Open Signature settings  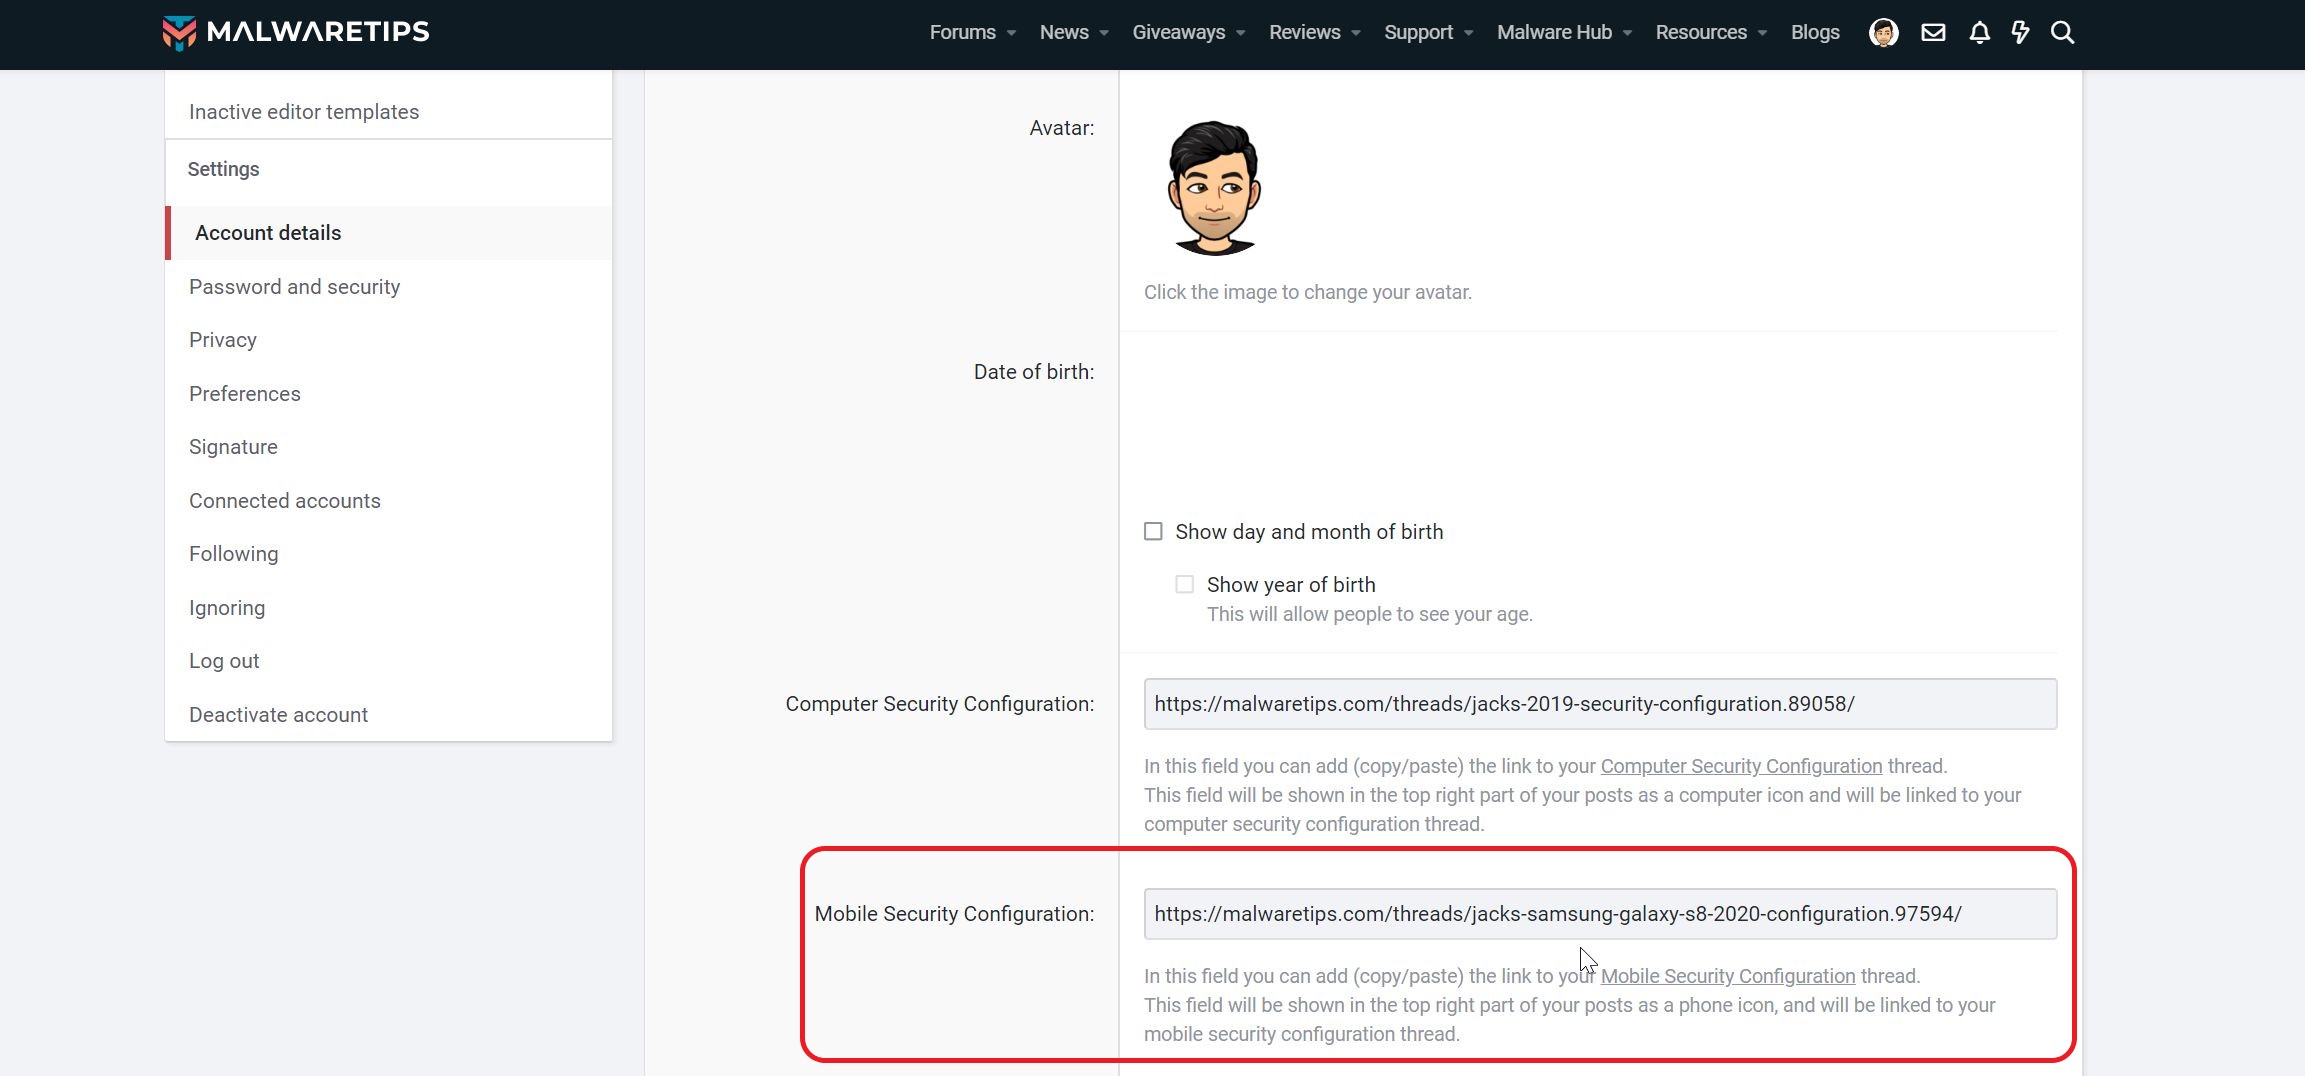point(233,447)
